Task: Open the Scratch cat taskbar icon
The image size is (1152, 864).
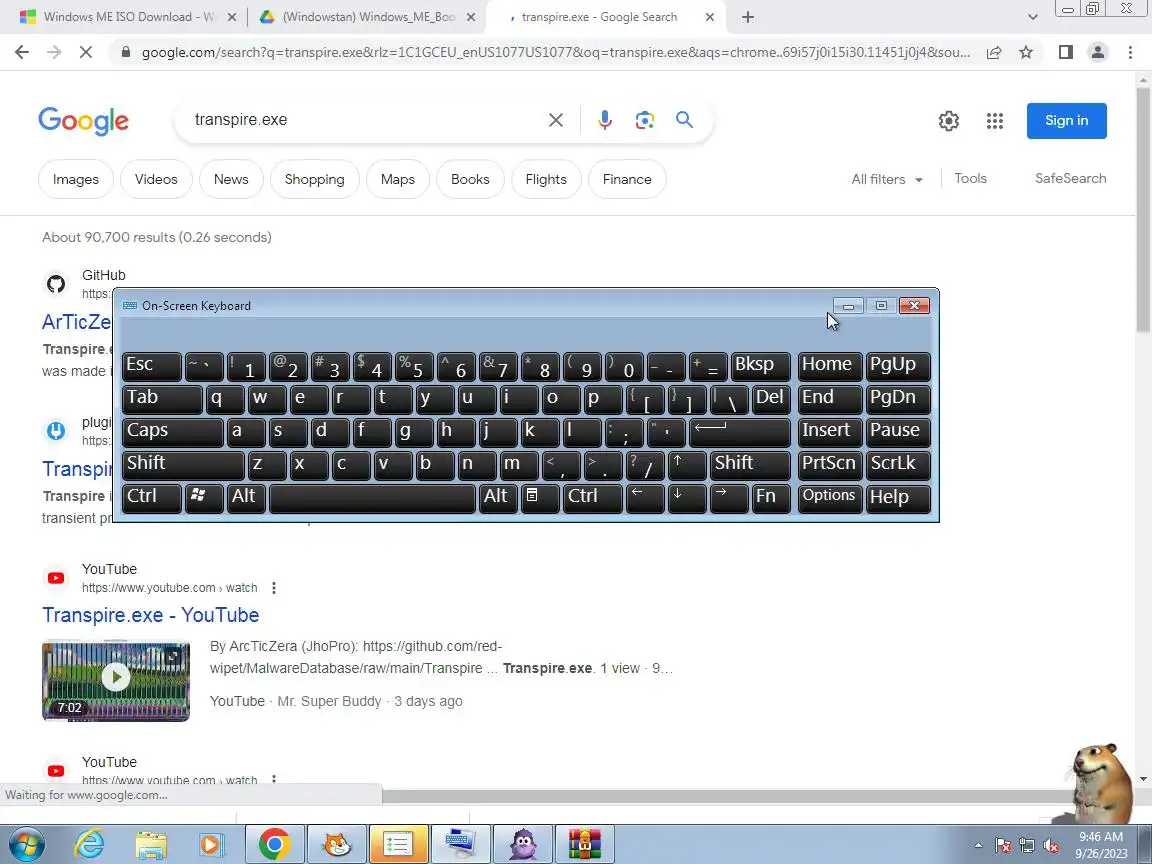Action: click(x=337, y=844)
